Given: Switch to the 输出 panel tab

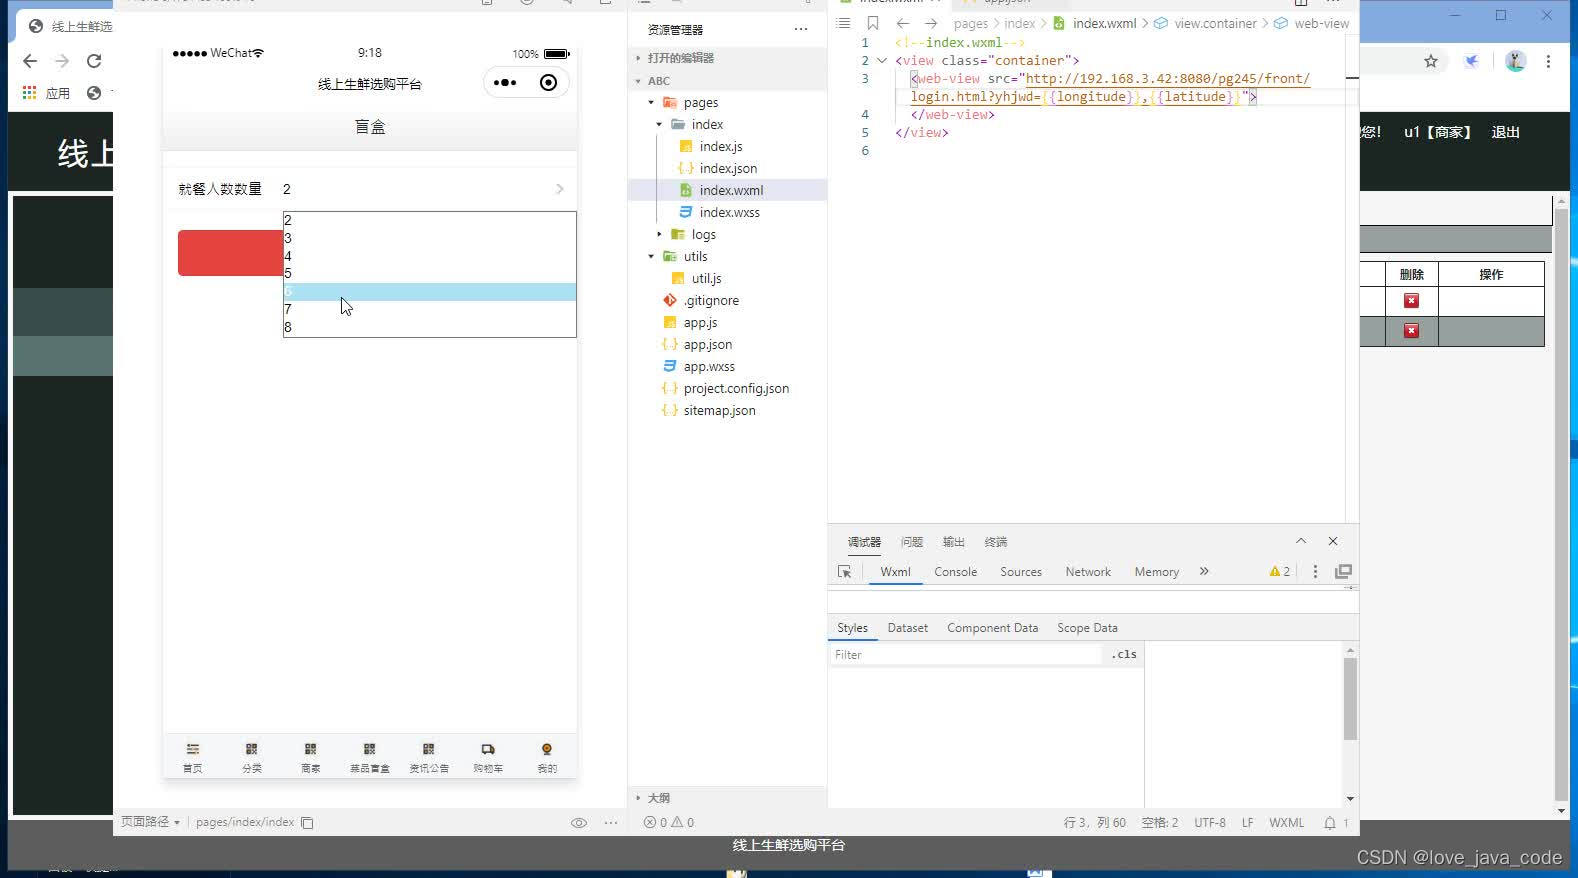Looking at the screenshot, I should pyautogui.click(x=953, y=542).
